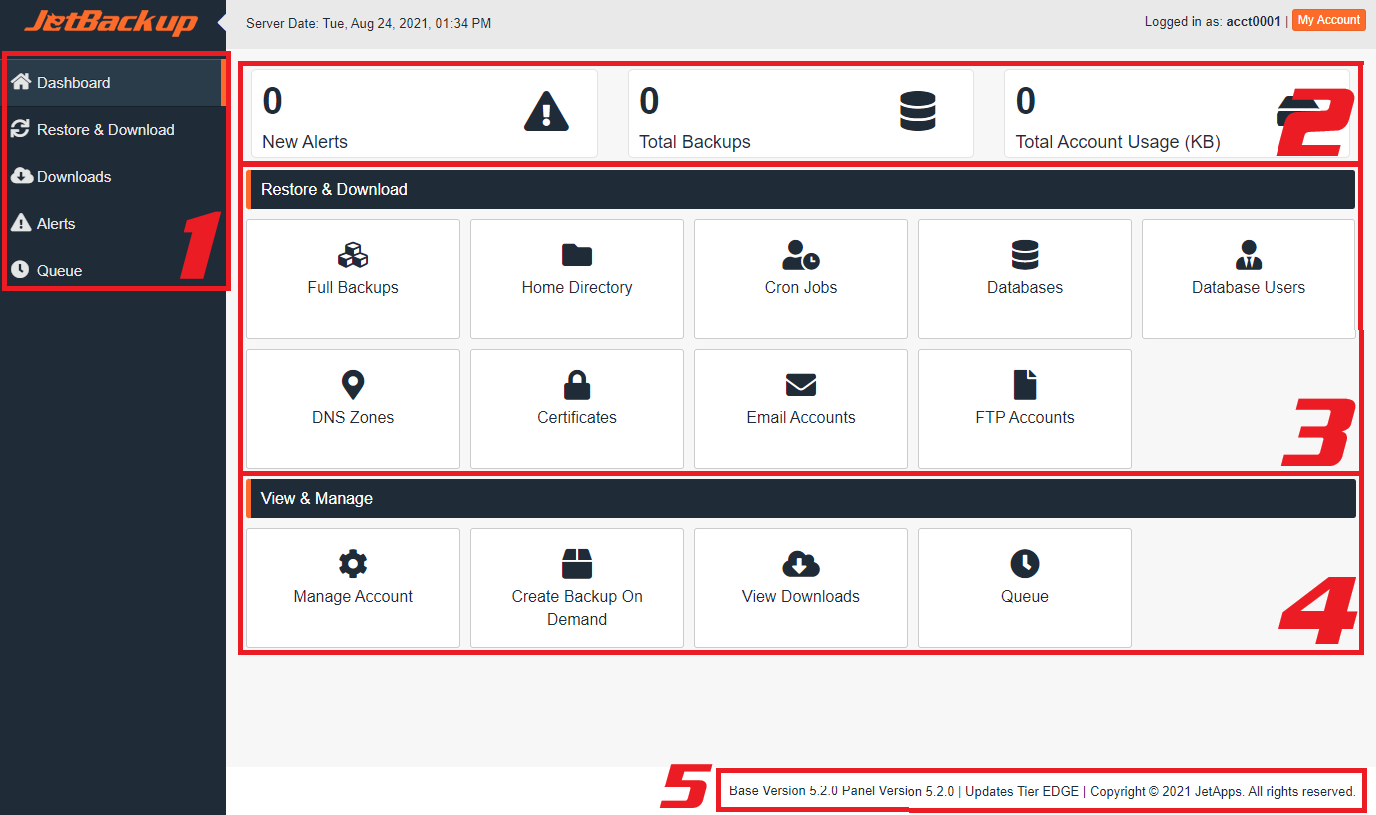Open Email Accounts via envelope icon
The width and height of the screenshot is (1376, 815).
(800, 385)
